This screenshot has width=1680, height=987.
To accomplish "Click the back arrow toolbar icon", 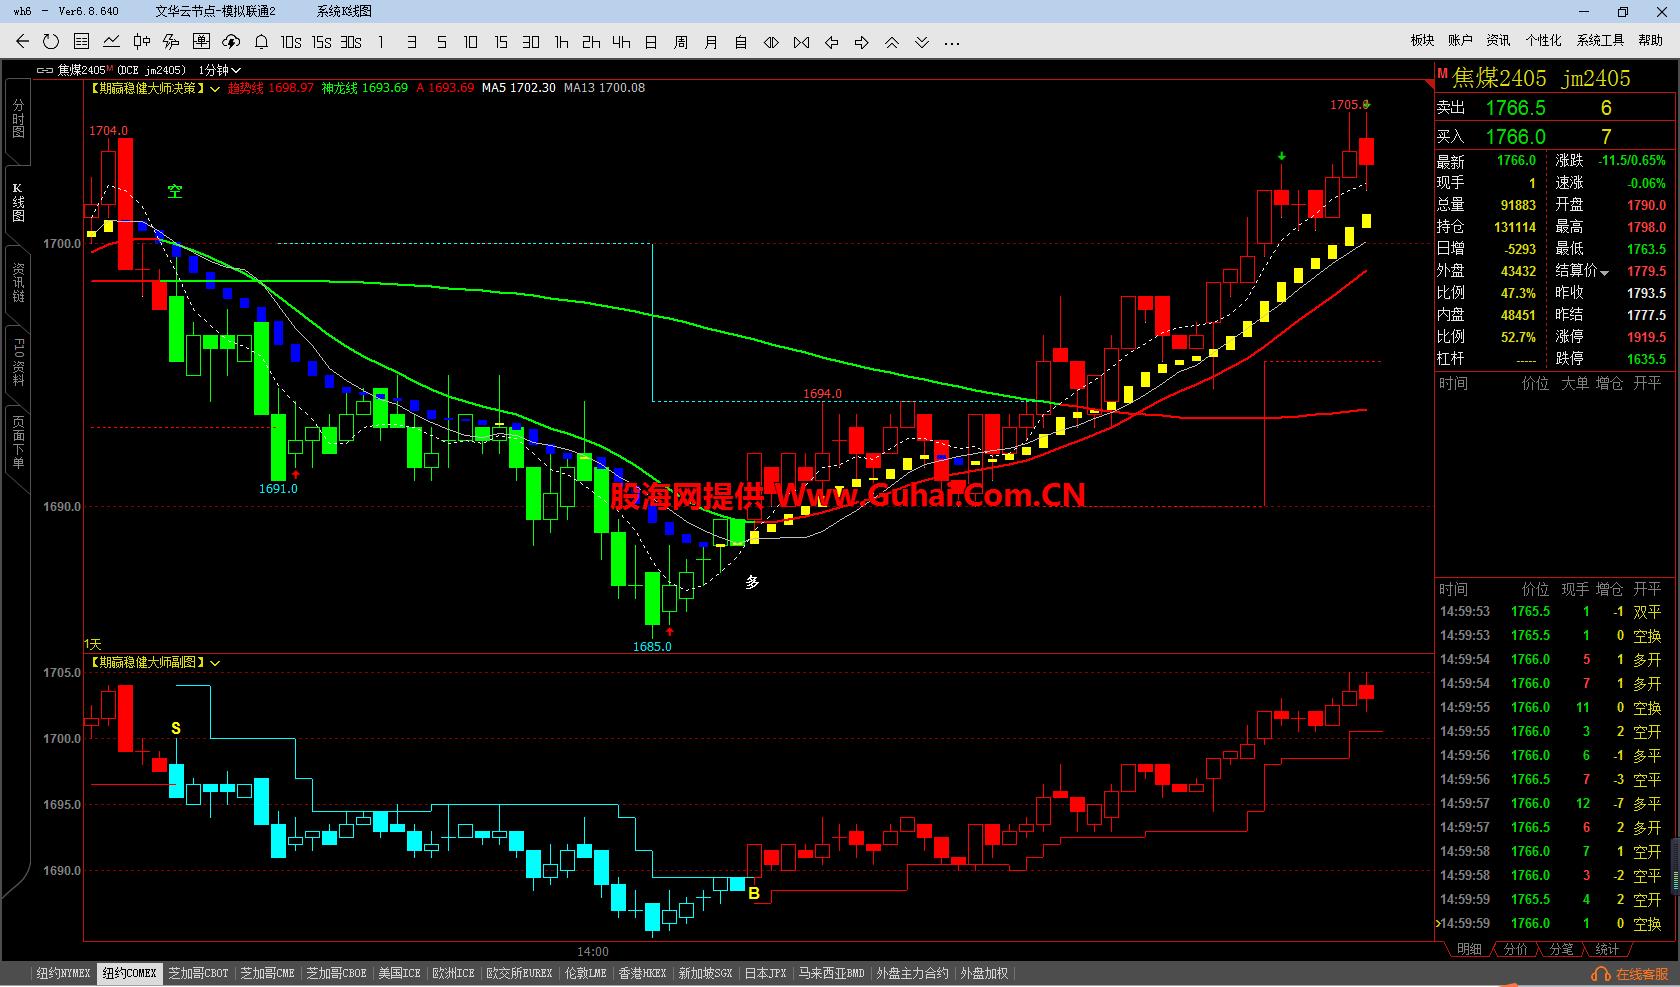I will (22, 42).
